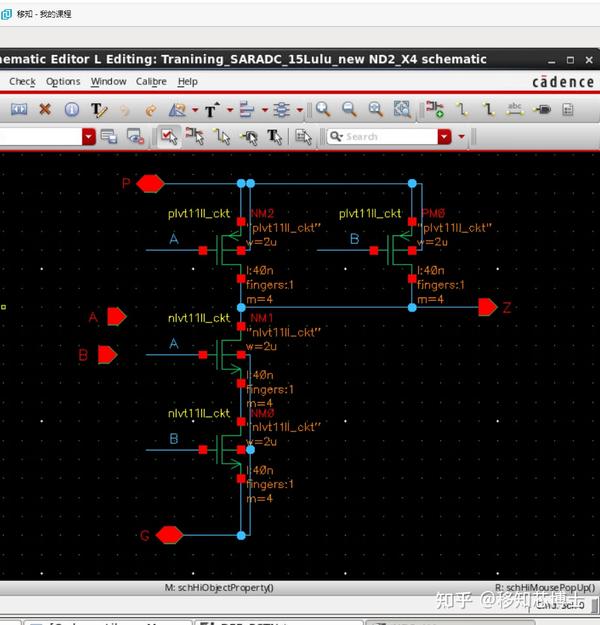This screenshot has height=625, width=600.
Task: Click the list-with-cursor selection icon
Action: 303,137
